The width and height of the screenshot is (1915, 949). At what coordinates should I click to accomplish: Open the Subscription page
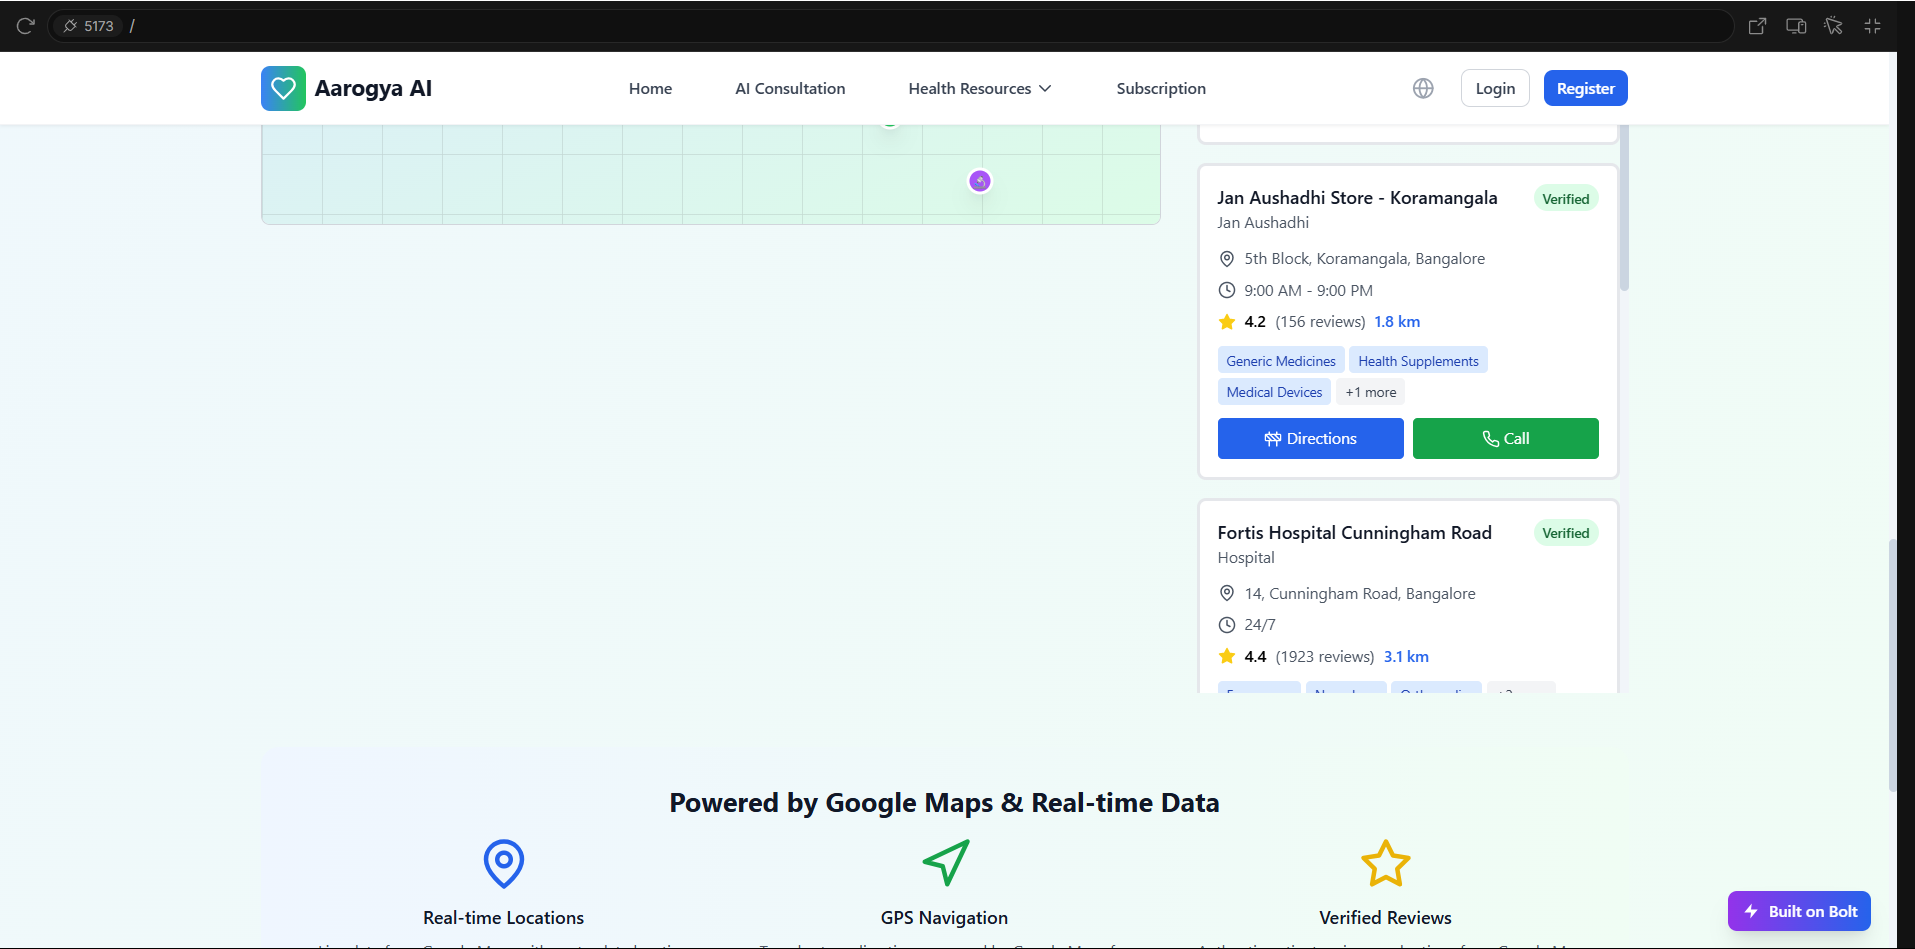tap(1161, 88)
